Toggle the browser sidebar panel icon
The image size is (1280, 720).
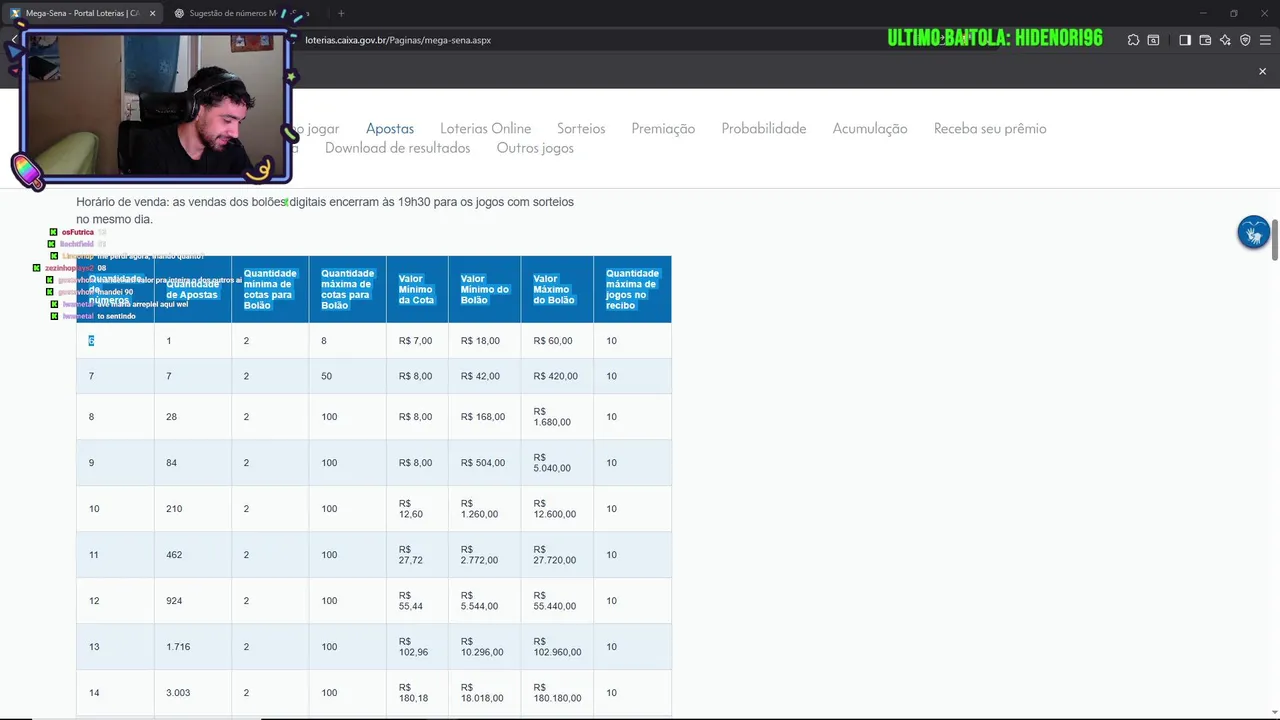(1185, 40)
